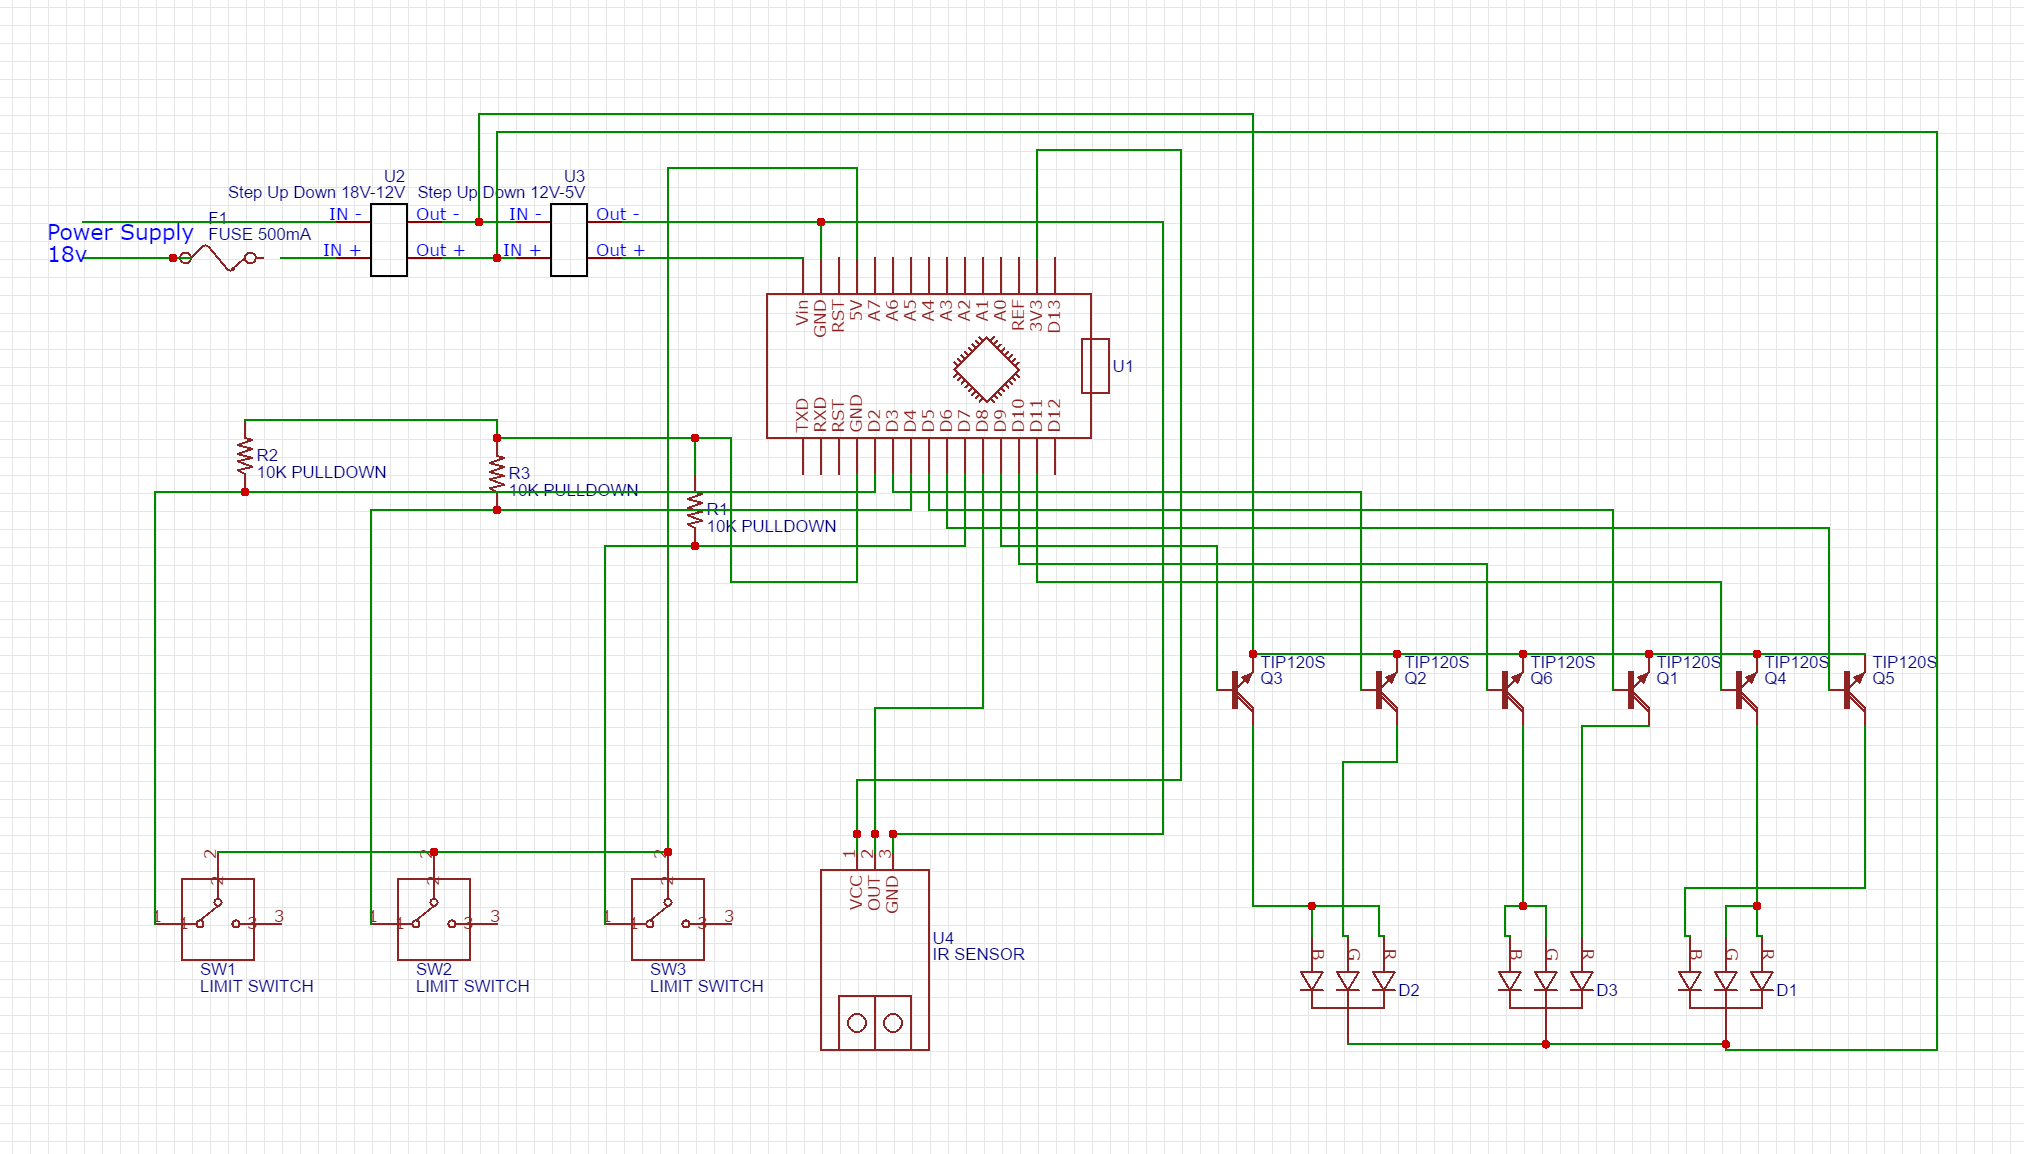Click the IR SENSOR text label
Viewport: 2024px width, 1154px height.
click(978, 954)
